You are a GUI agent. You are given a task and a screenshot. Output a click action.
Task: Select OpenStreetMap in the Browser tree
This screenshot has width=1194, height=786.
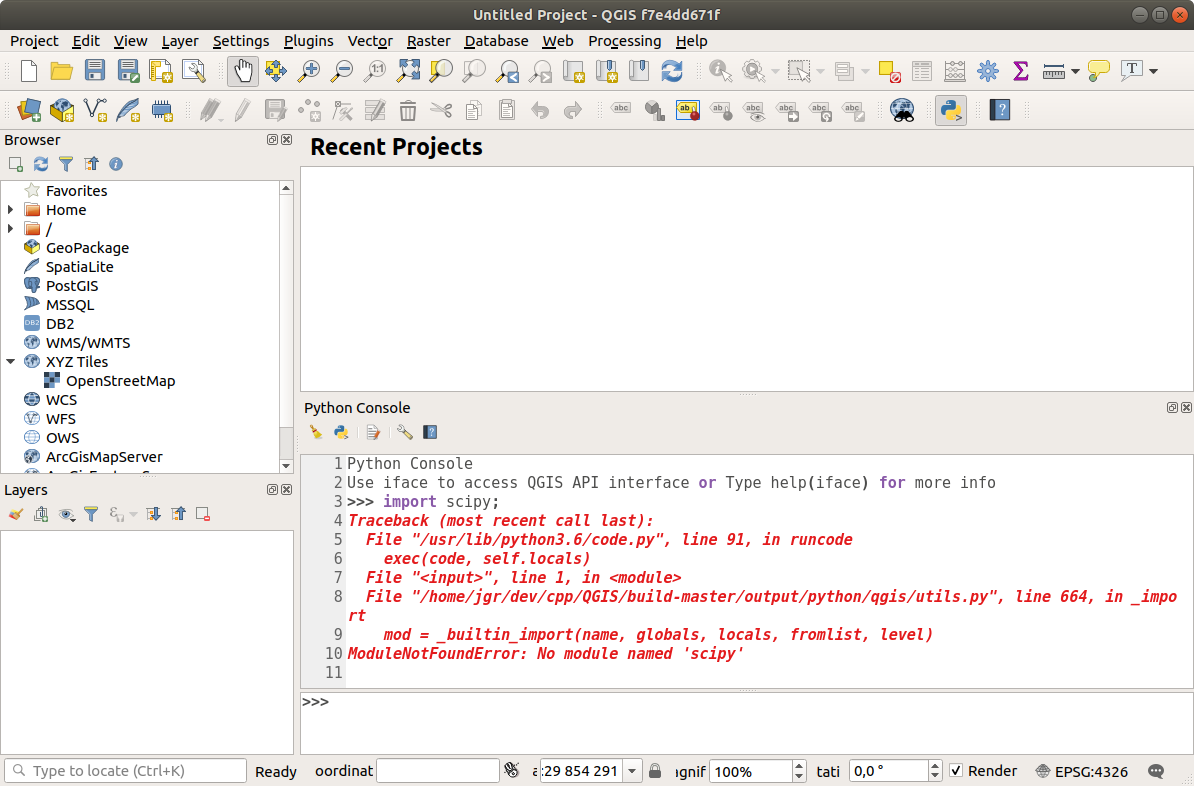pyautogui.click(x=120, y=381)
